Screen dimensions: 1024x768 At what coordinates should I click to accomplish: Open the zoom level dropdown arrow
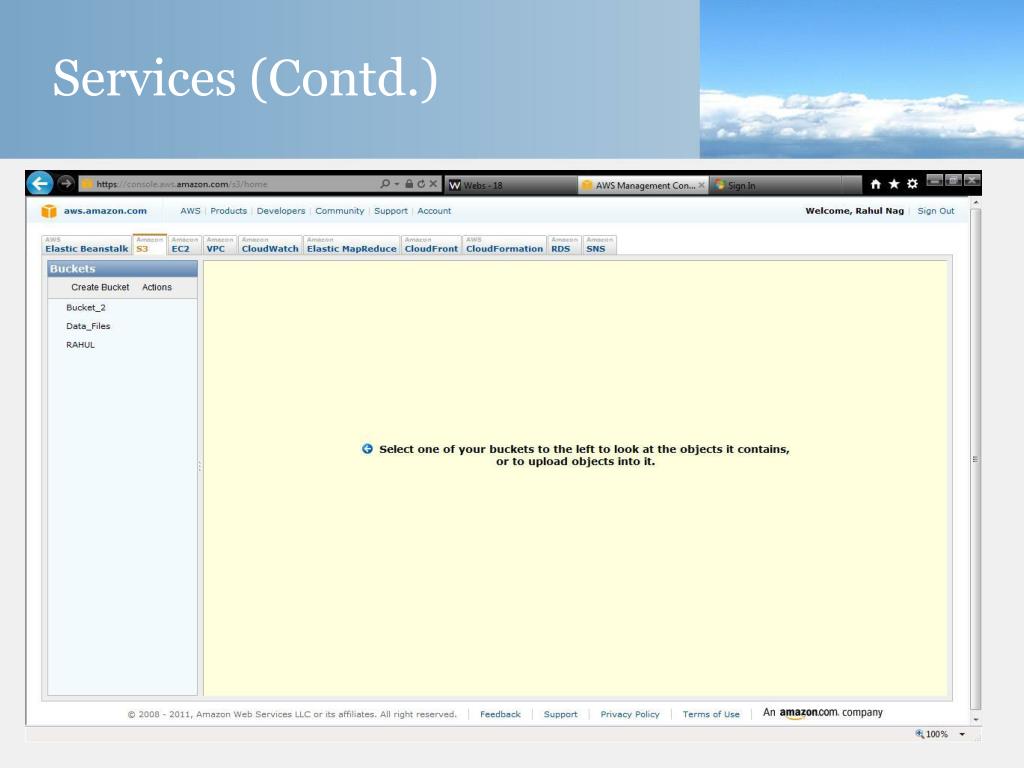(x=962, y=734)
